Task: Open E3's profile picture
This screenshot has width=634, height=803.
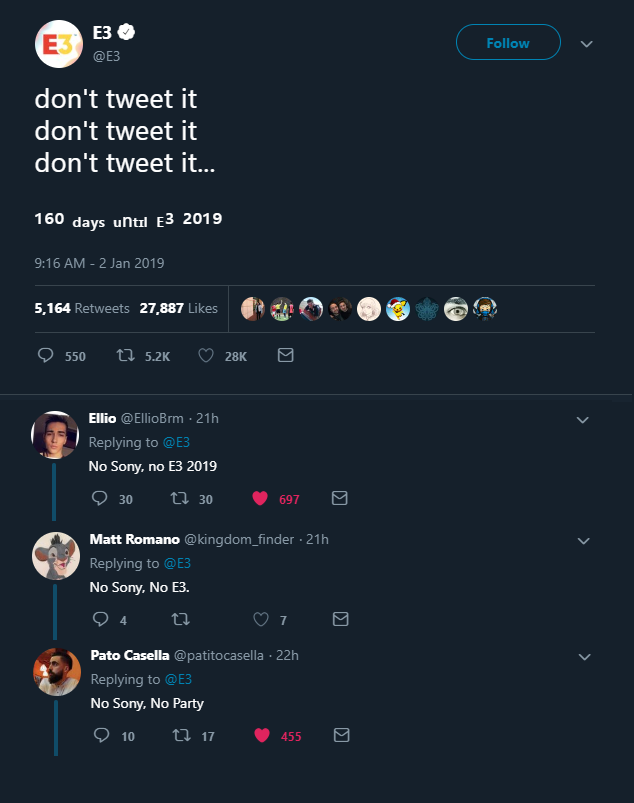Action: pyautogui.click(x=58, y=42)
